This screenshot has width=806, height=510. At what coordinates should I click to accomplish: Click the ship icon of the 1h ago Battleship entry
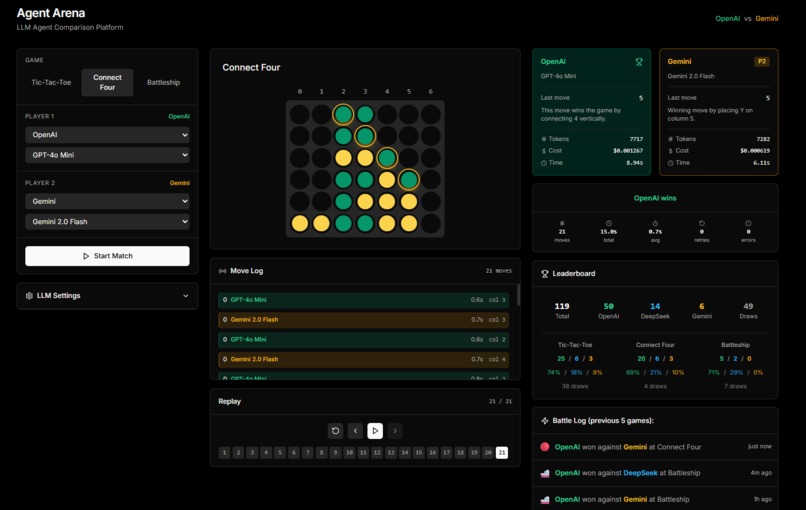(x=545, y=499)
